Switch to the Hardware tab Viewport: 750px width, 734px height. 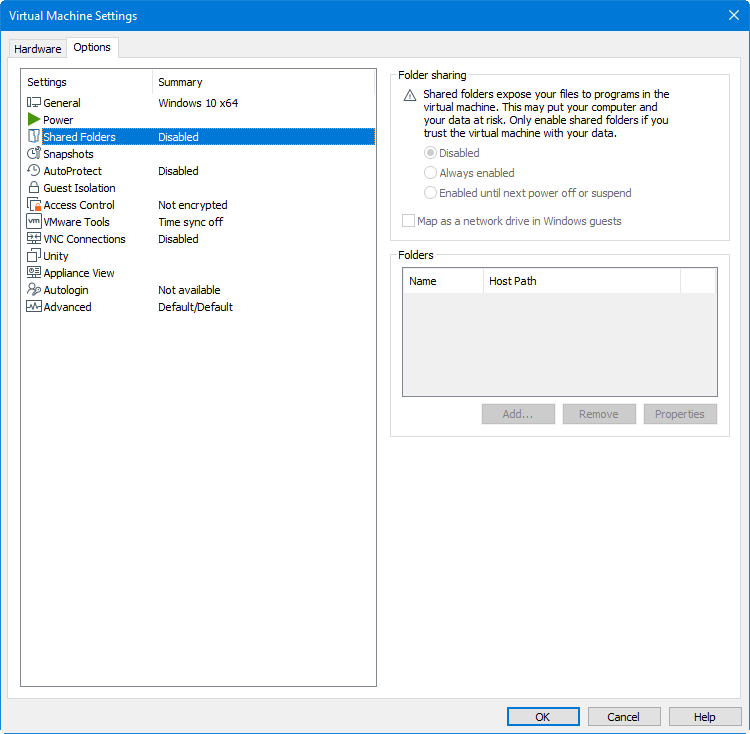pyautogui.click(x=38, y=48)
